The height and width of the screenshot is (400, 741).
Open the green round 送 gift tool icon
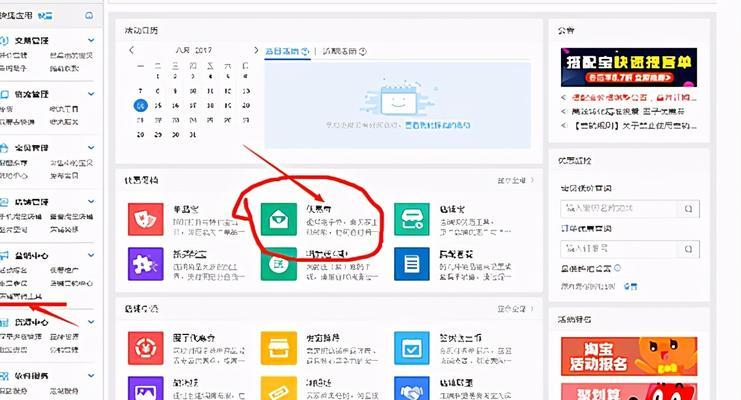(279, 264)
